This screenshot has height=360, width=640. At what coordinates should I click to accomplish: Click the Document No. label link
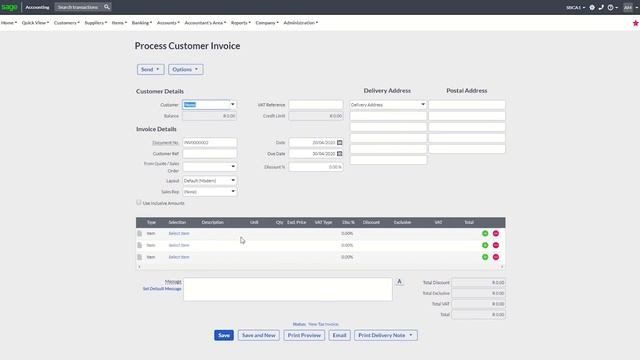pyautogui.click(x=165, y=143)
